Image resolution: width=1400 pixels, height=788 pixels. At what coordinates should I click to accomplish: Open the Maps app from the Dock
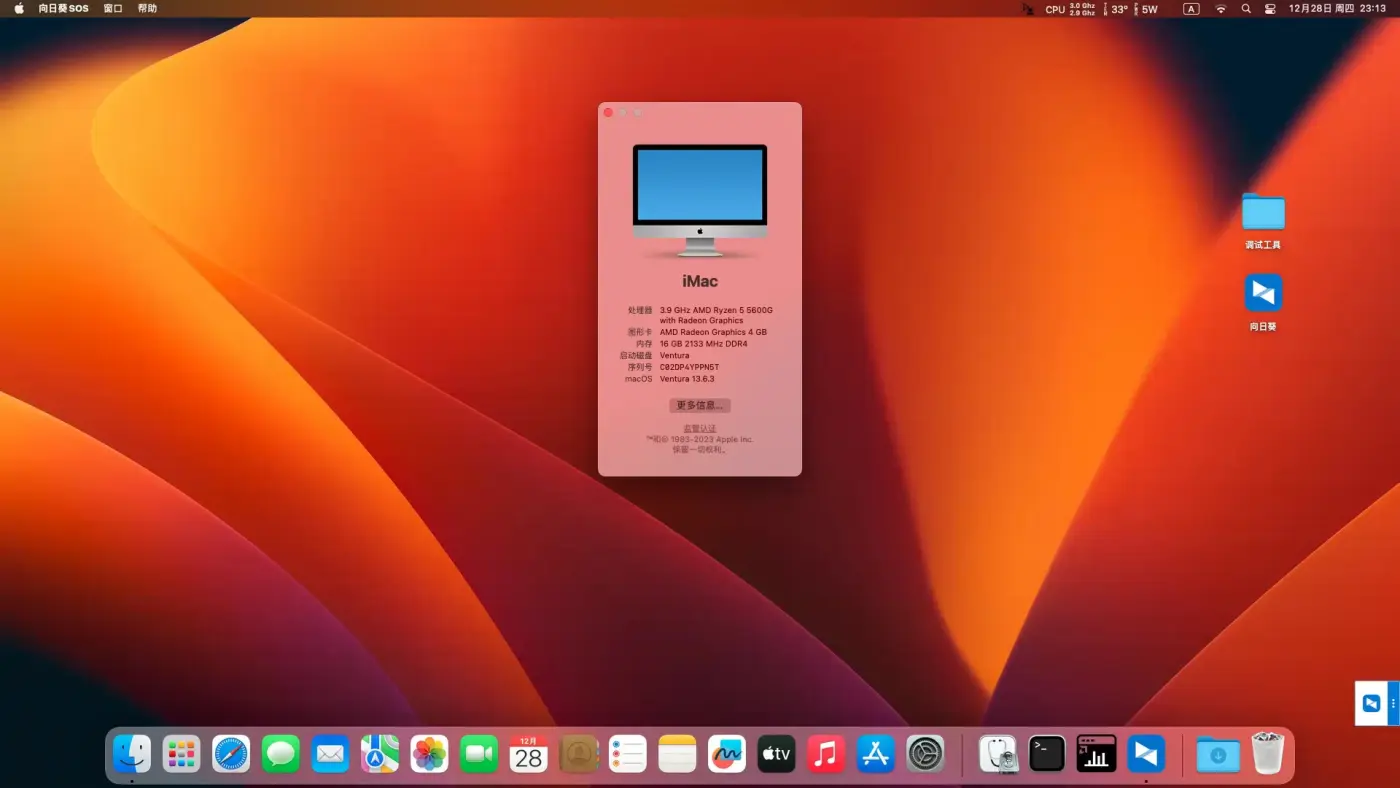[379, 754]
